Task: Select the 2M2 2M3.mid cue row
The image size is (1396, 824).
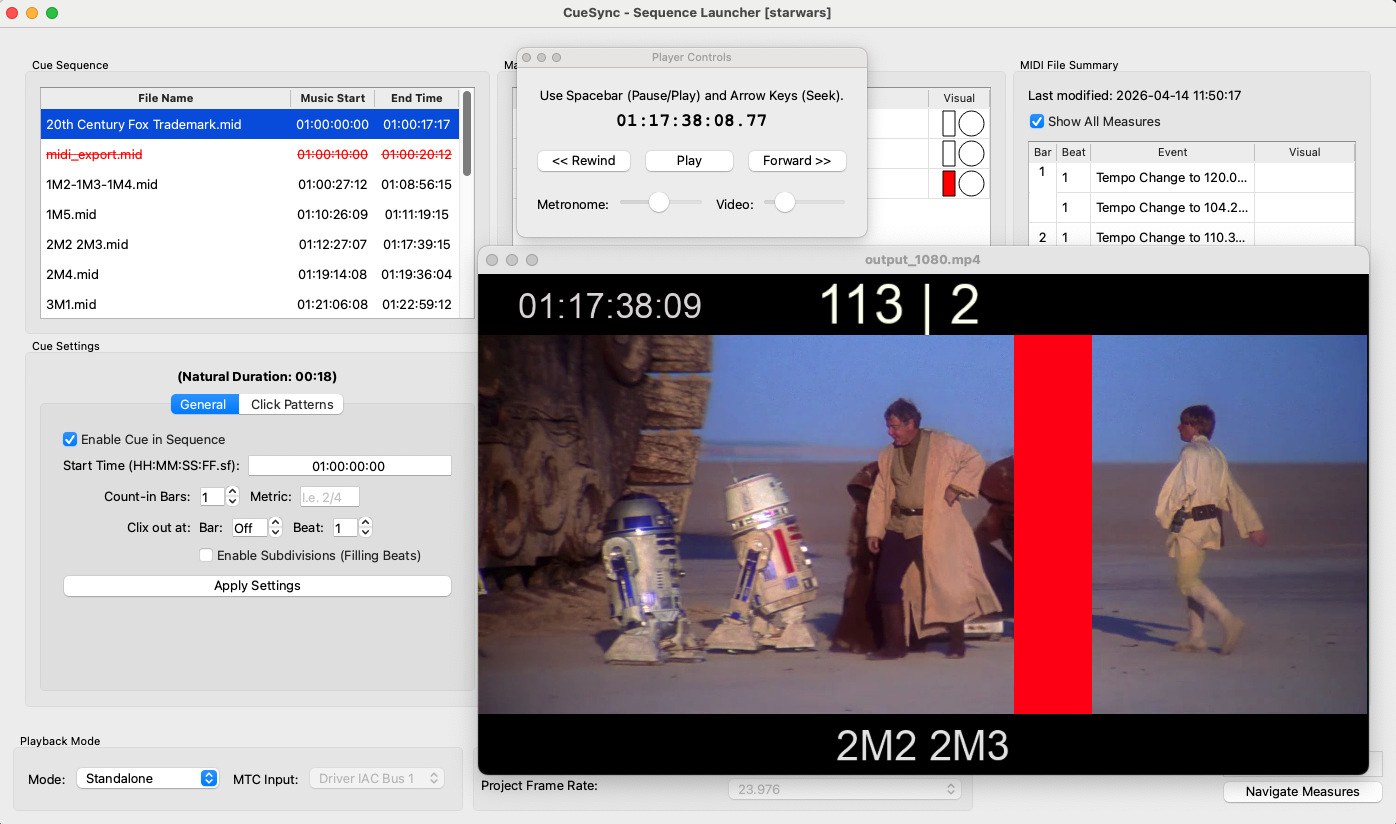Action: pos(250,244)
